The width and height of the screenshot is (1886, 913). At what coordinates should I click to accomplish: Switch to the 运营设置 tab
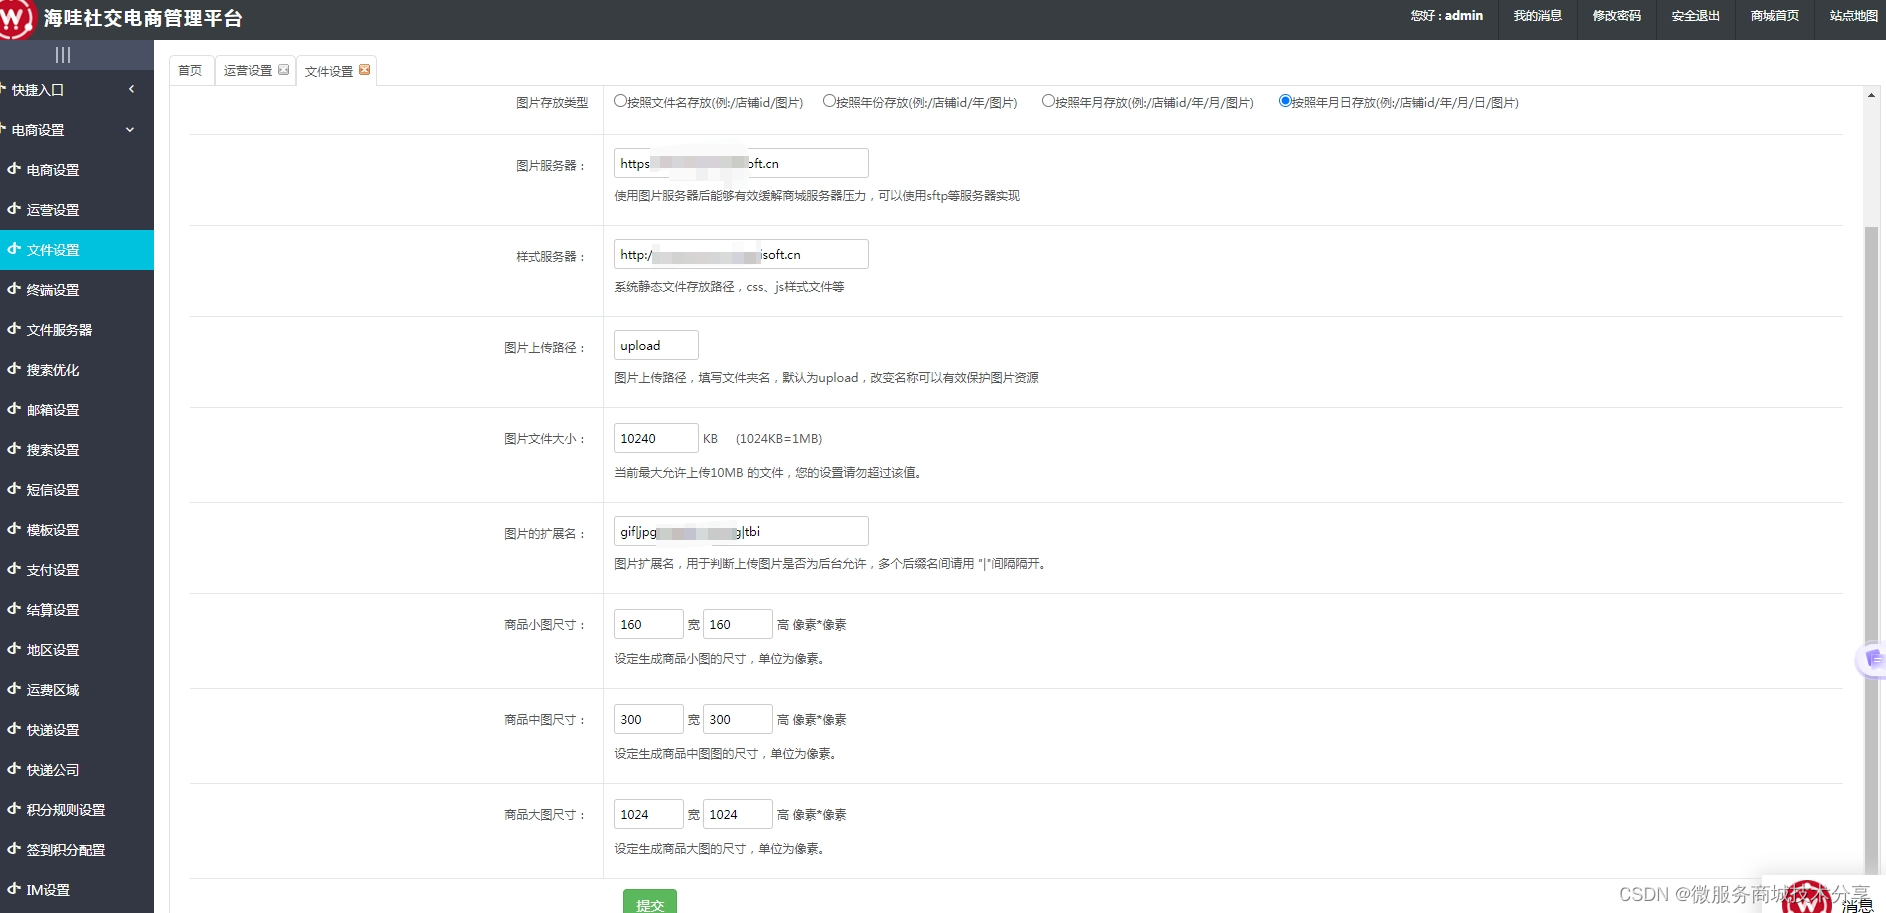pos(248,70)
